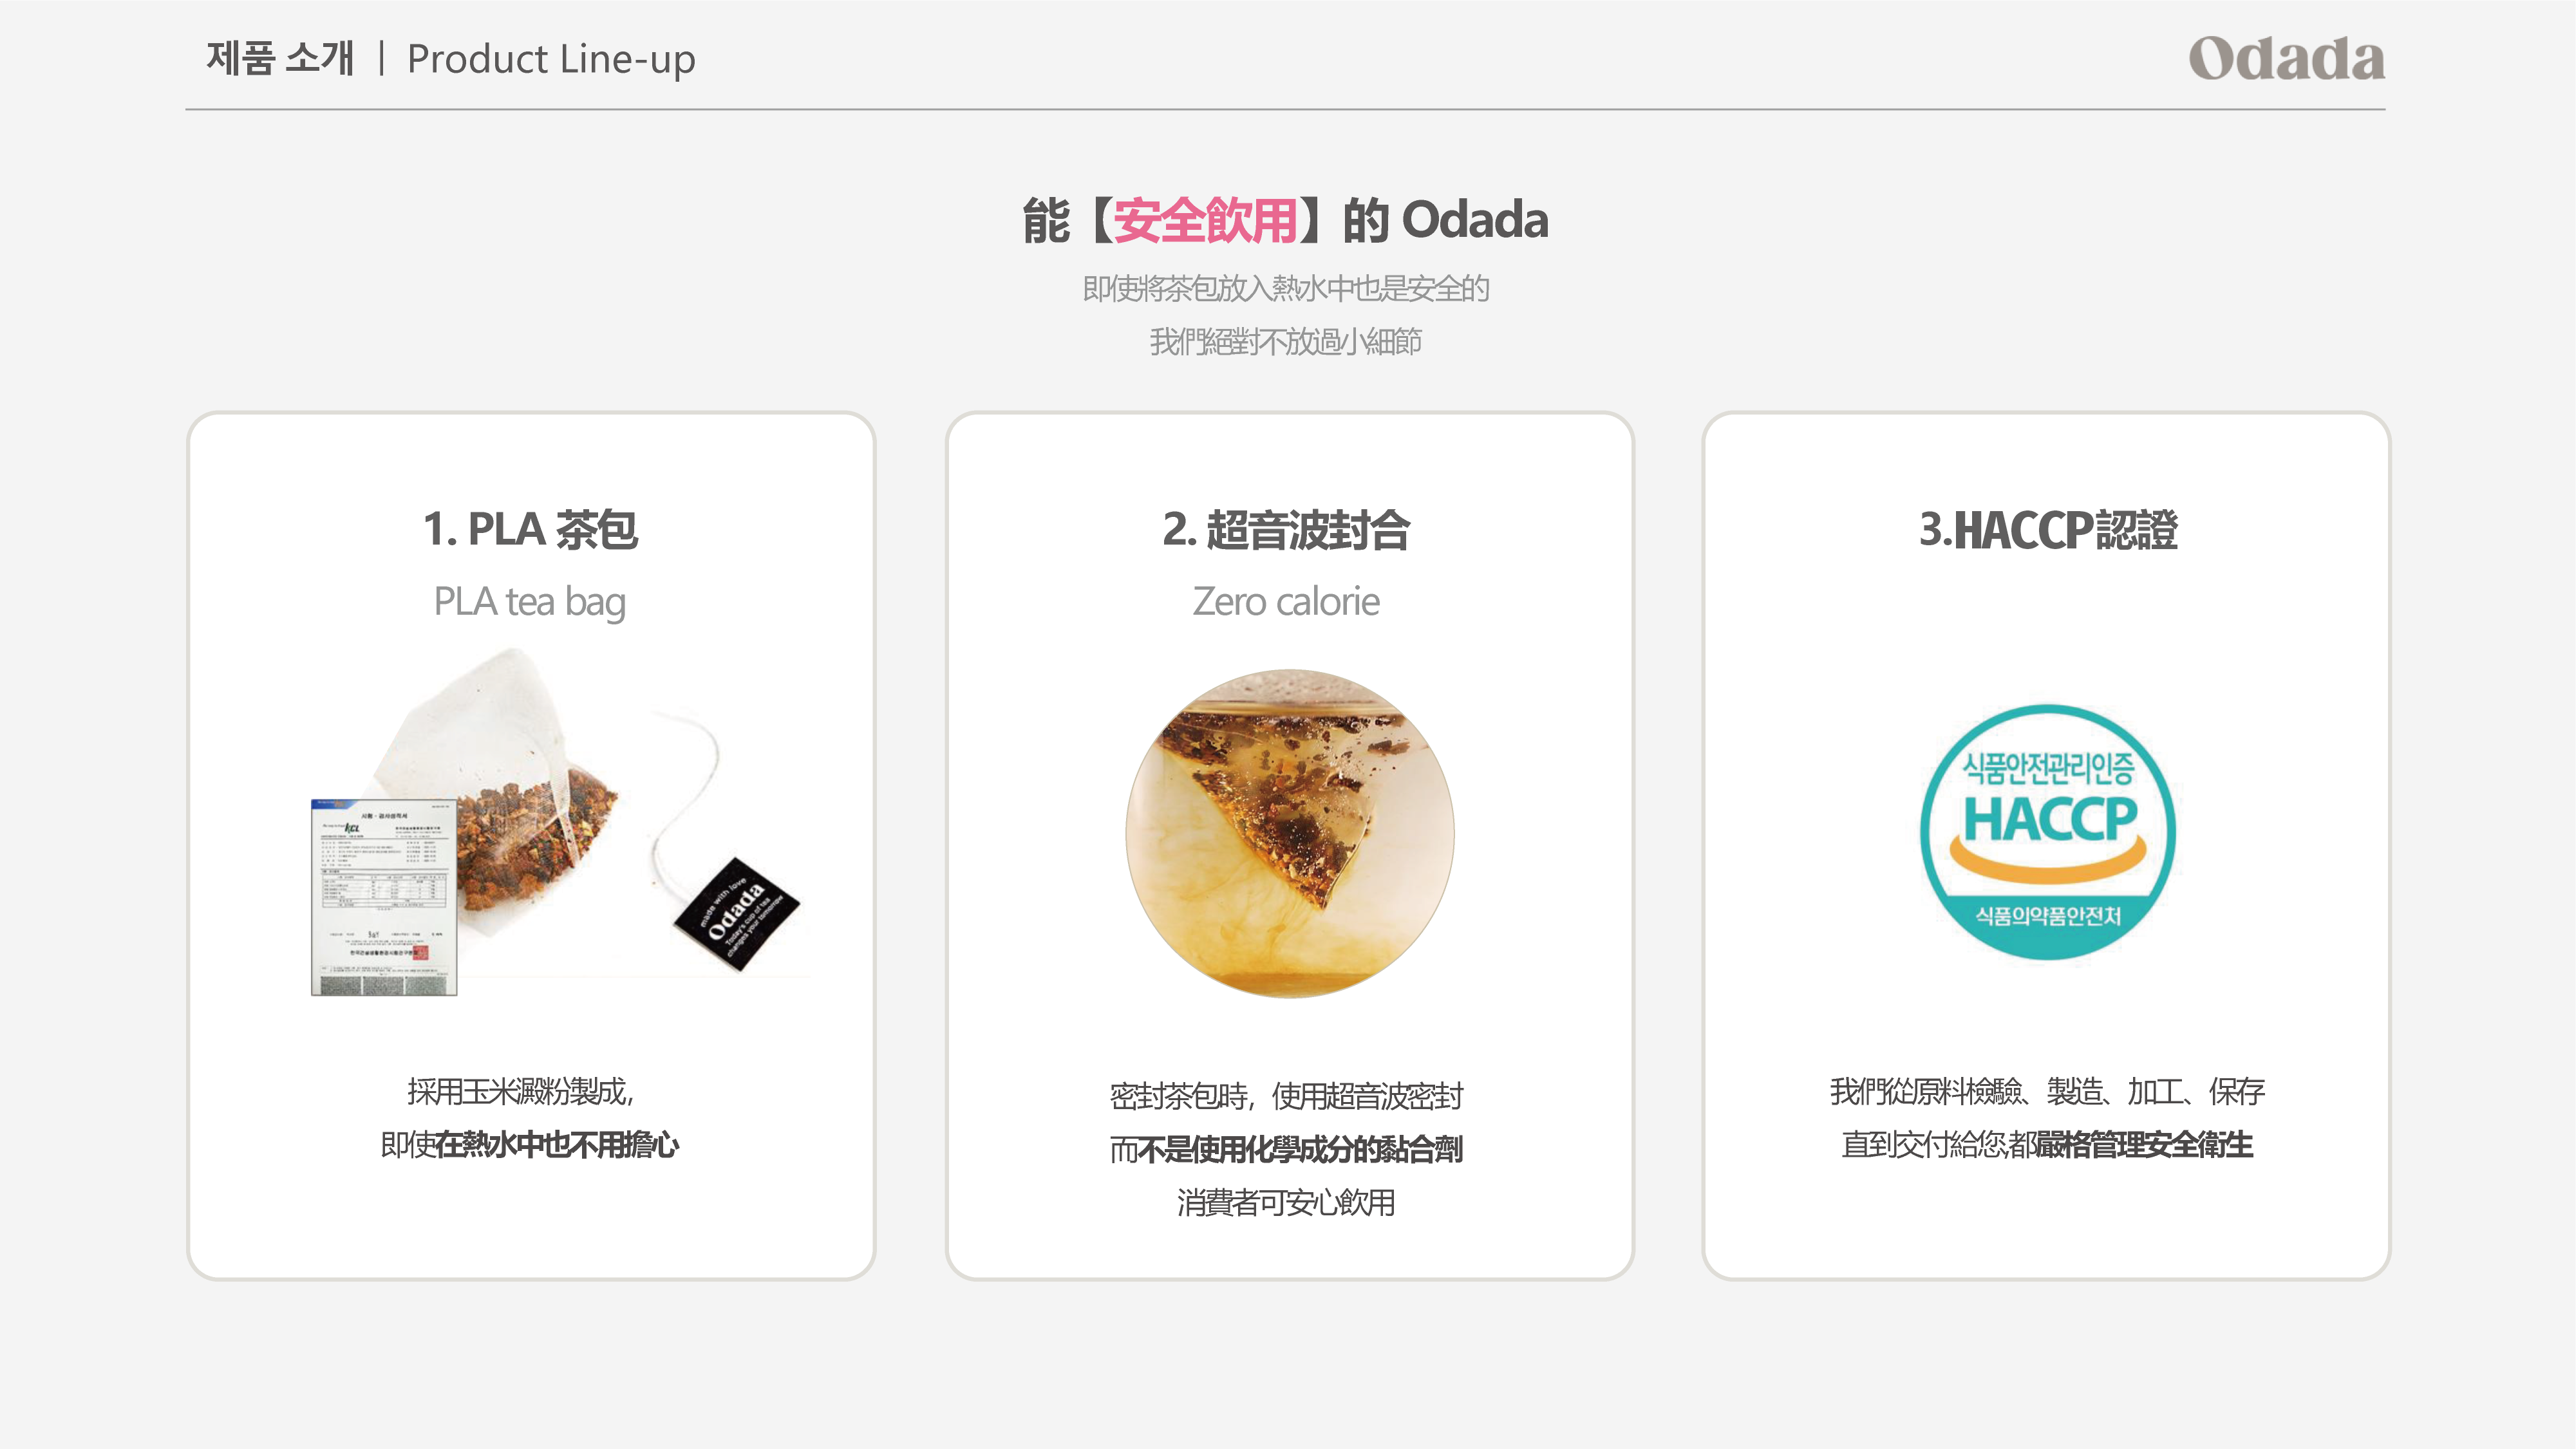Select the 'Product Line-up' header text

tap(551, 59)
